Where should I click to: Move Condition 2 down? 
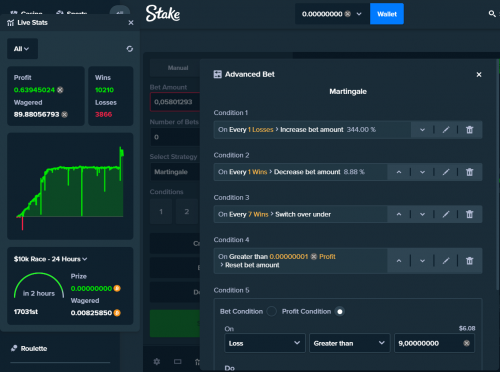tap(422, 172)
